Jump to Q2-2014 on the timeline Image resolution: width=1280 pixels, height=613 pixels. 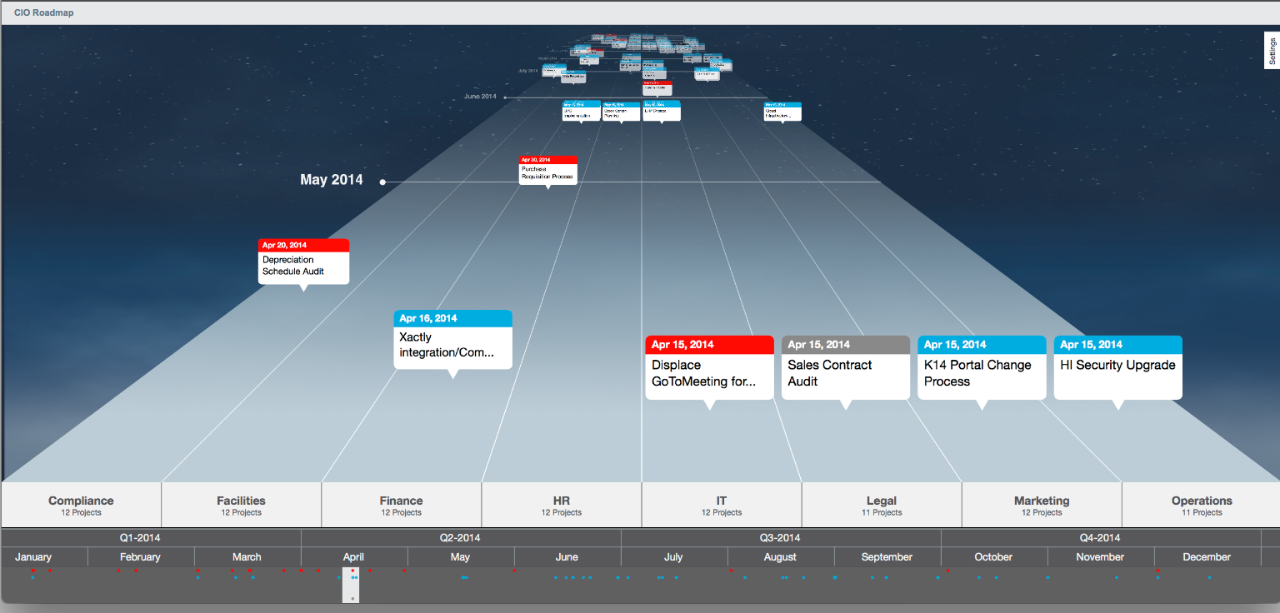pyautogui.click(x=460, y=537)
